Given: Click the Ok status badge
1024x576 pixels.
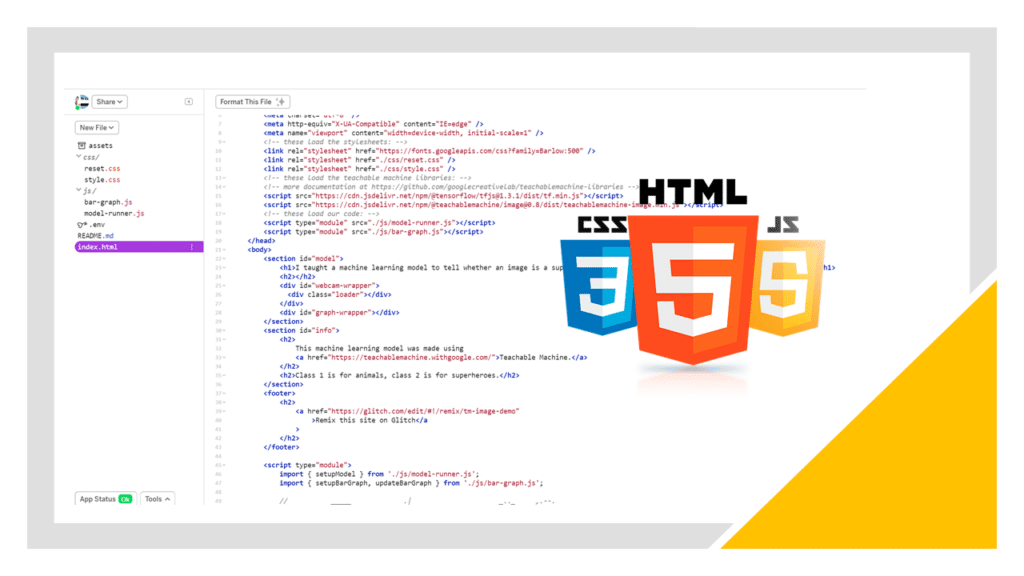Looking at the screenshot, I should 125,499.
